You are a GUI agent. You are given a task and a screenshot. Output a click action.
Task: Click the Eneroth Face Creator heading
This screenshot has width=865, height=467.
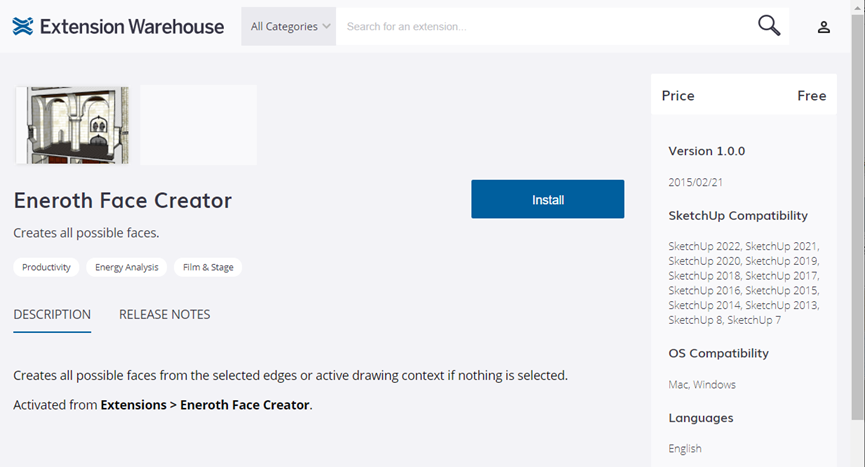tap(122, 200)
